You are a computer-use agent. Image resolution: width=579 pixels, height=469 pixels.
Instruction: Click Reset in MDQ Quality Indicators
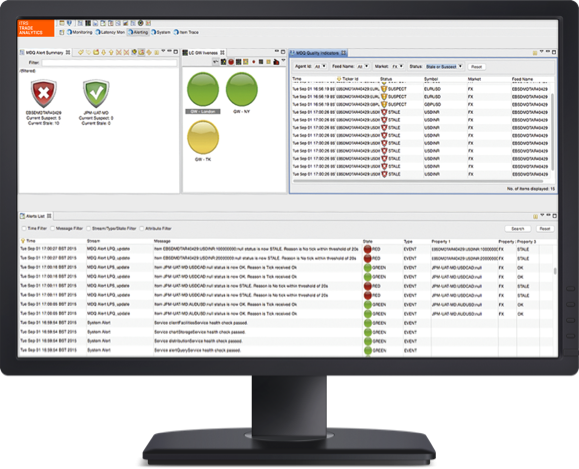click(x=476, y=67)
